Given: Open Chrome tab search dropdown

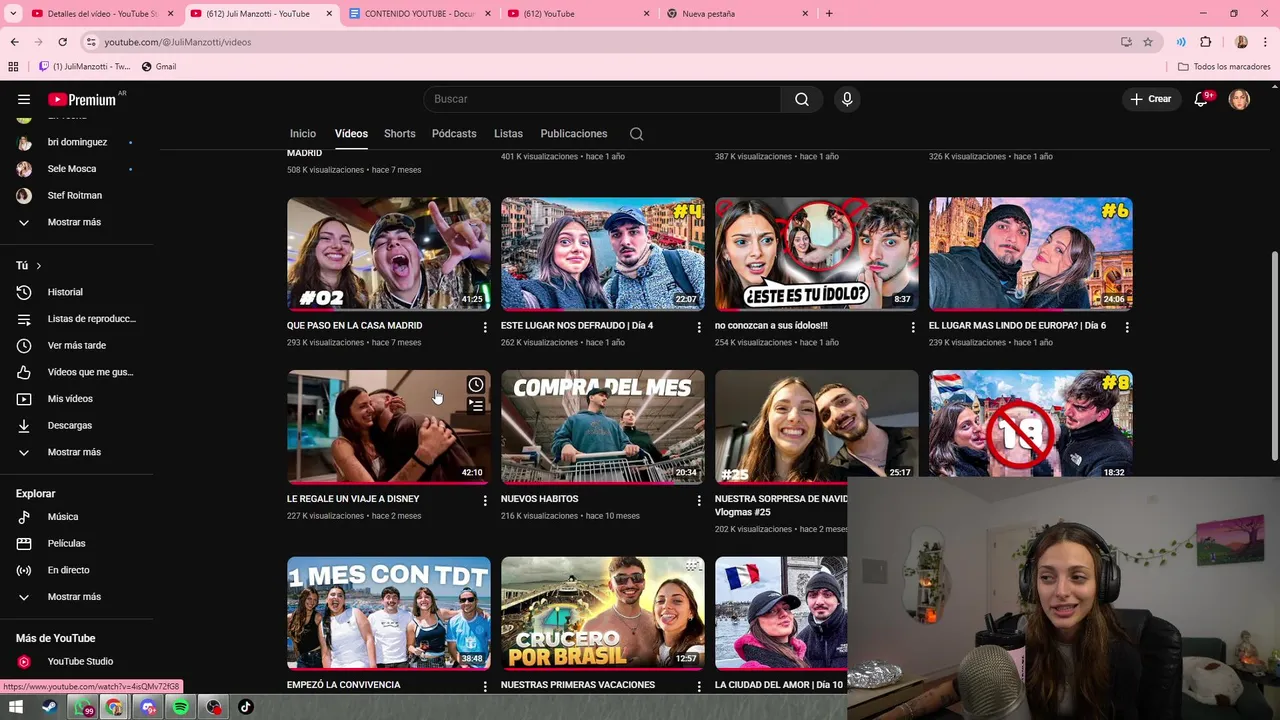Looking at the screenshot, I should [x=13, y=13].
